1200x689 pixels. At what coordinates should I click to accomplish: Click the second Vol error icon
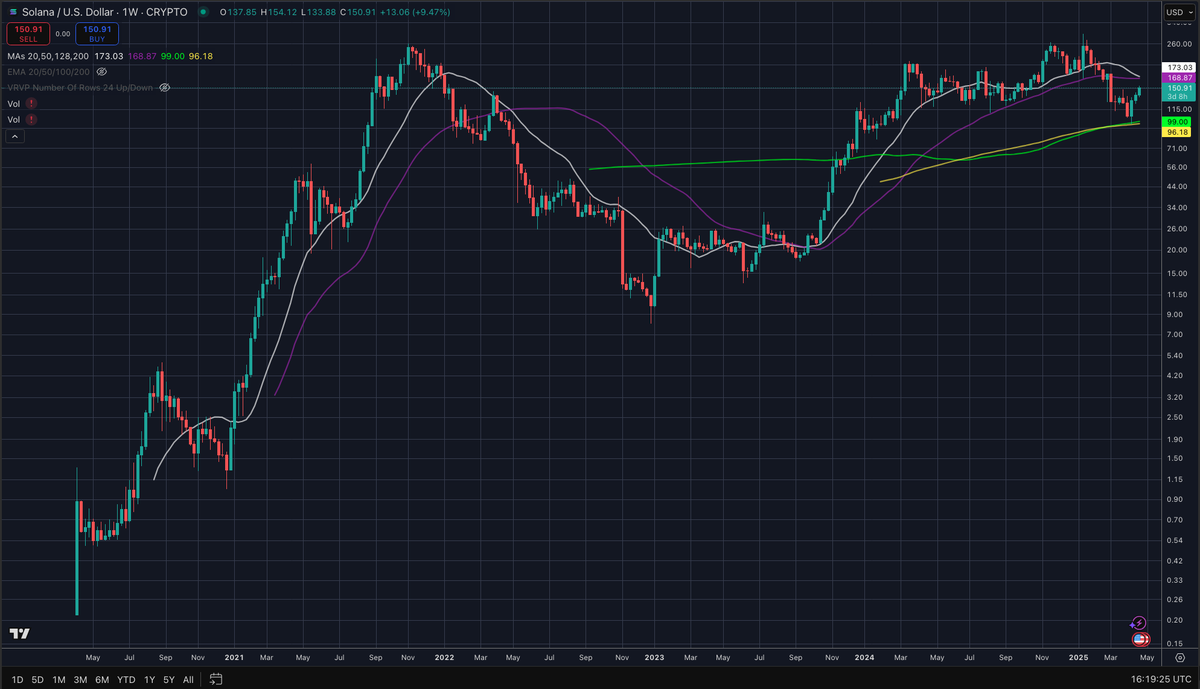(33, 119)
